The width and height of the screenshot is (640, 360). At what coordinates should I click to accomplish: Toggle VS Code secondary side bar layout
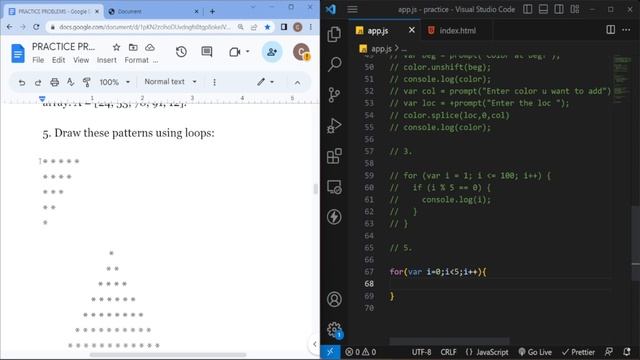(559, 9)
